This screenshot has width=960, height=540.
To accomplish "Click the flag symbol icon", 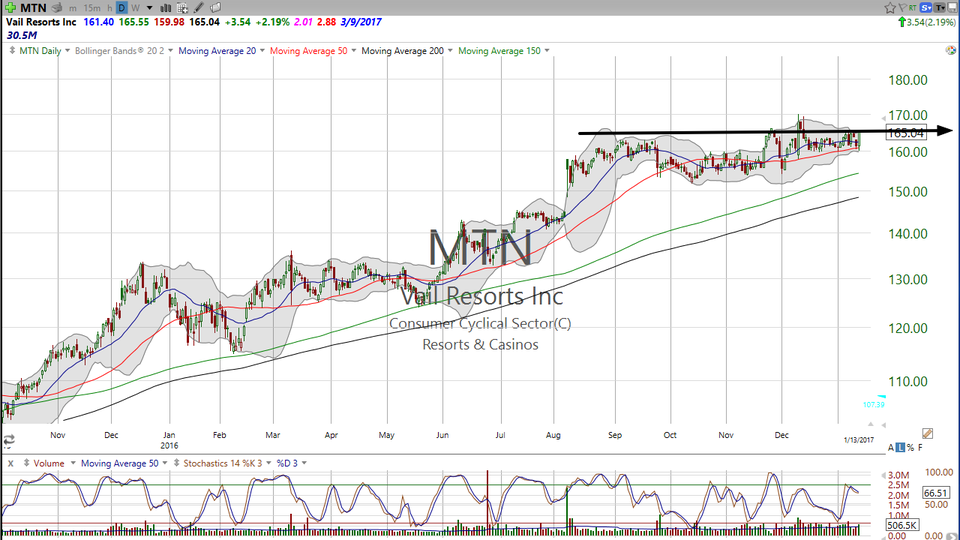I will point(902,7).
